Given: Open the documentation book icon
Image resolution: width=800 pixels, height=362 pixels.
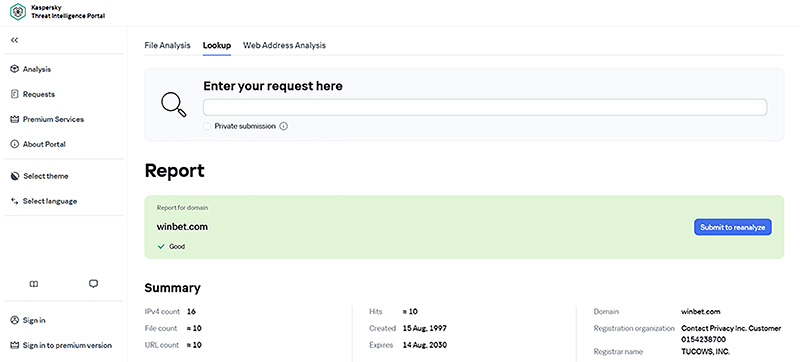Looking at the screenshot, I should [34, 284].
